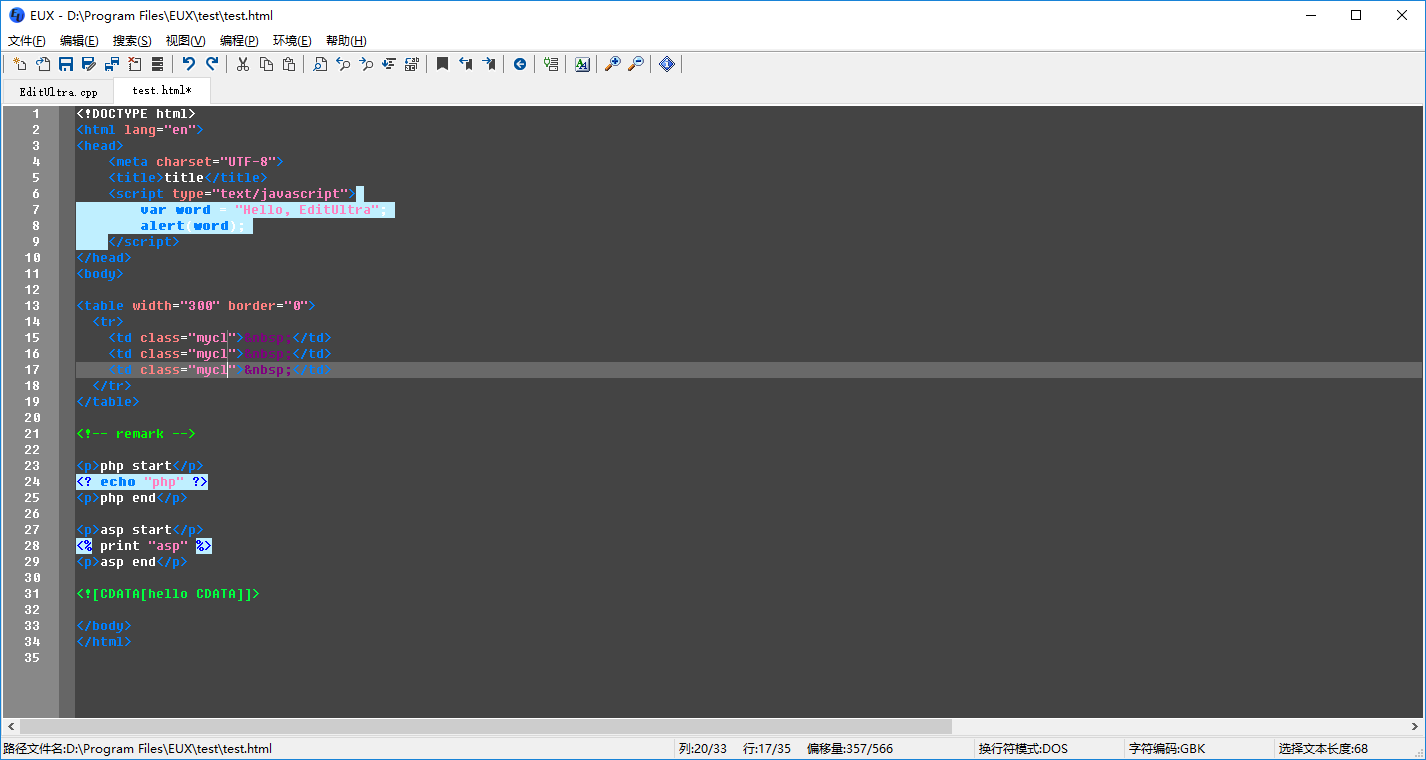This screenshot has width=1426, height=760.
Task: Click the Copy icon
Action: point(266,64)
